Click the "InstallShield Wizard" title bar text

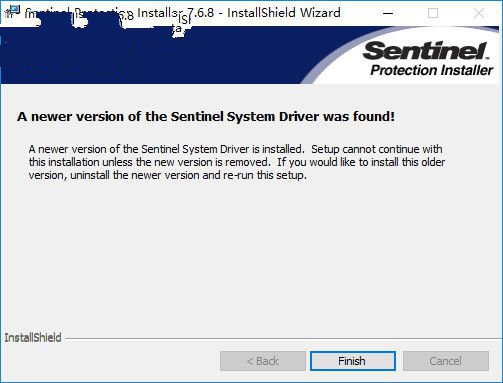coord(284,13)
